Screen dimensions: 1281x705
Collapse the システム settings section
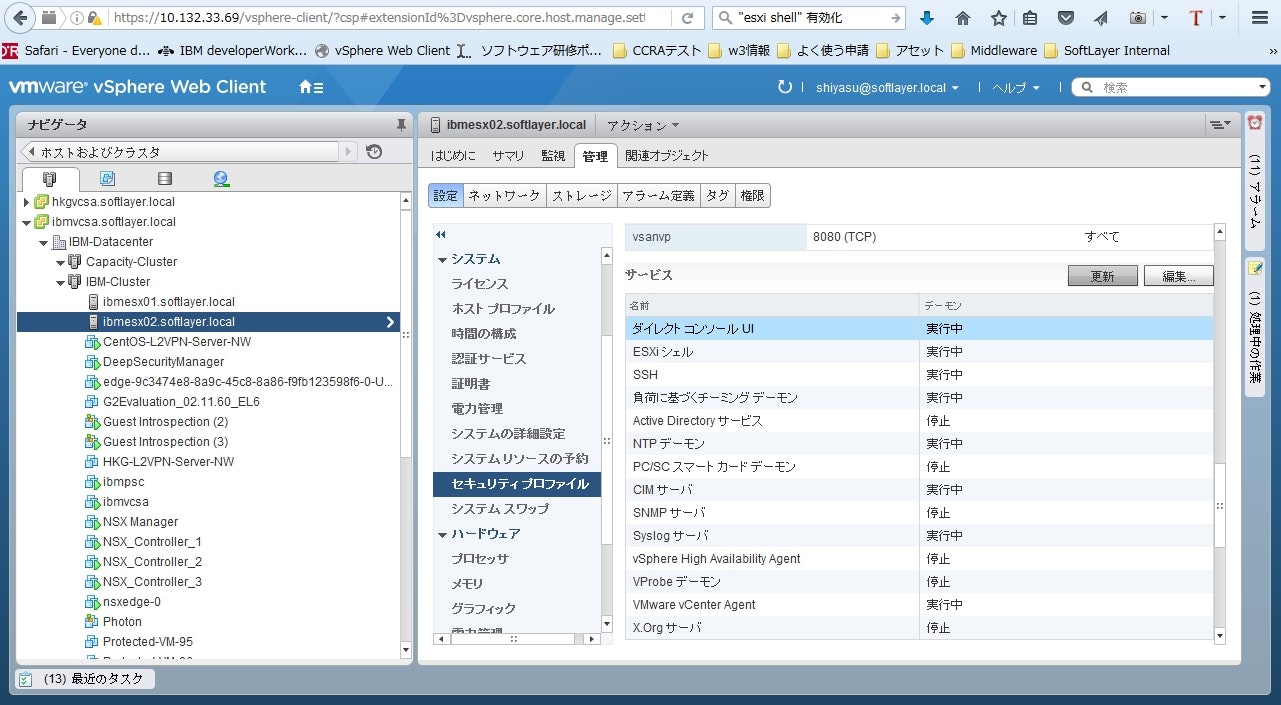[442, 259]
